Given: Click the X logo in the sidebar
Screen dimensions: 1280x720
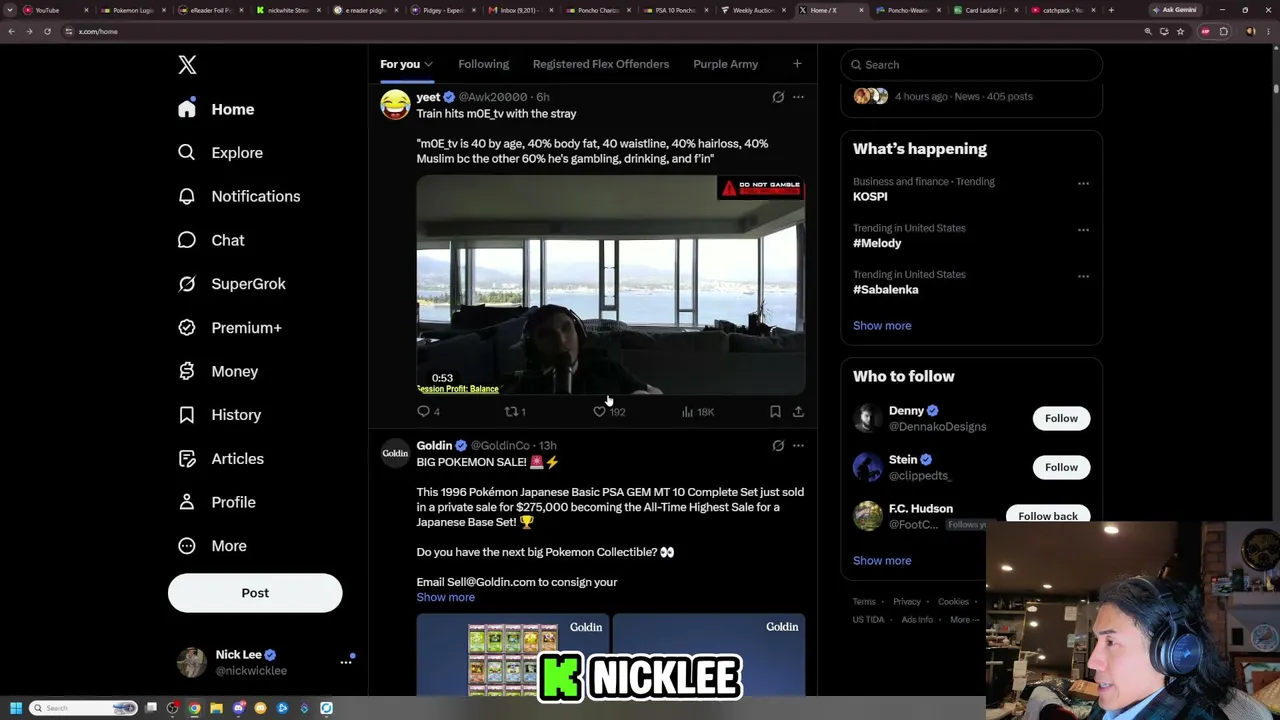Looking at the screenshot, I should click(187, 65).
